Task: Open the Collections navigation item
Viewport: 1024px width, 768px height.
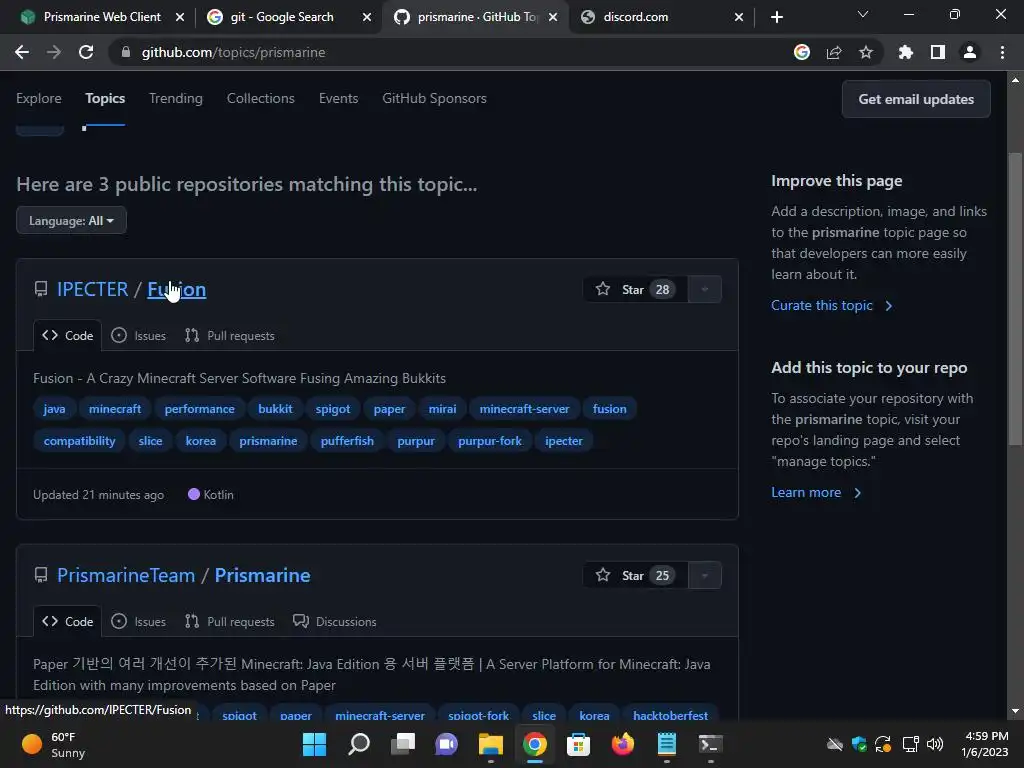Action: 261,99
